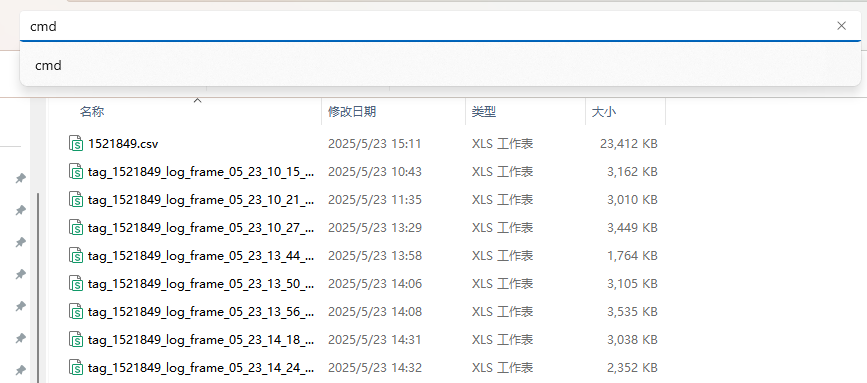Click the sort direction arrow above 名称
Screen dimensions: 867x383
197,101
